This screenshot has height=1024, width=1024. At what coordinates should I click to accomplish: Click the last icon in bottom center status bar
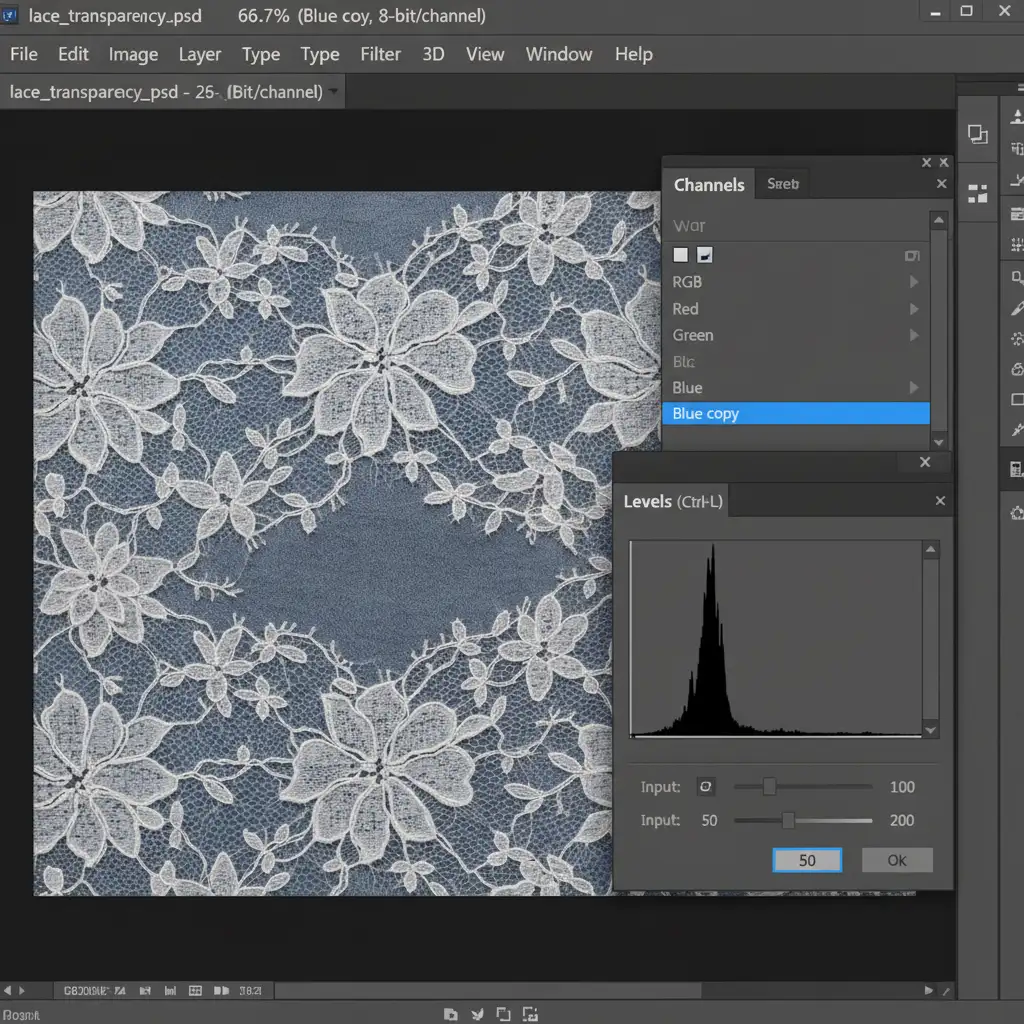coord(531,1013)
